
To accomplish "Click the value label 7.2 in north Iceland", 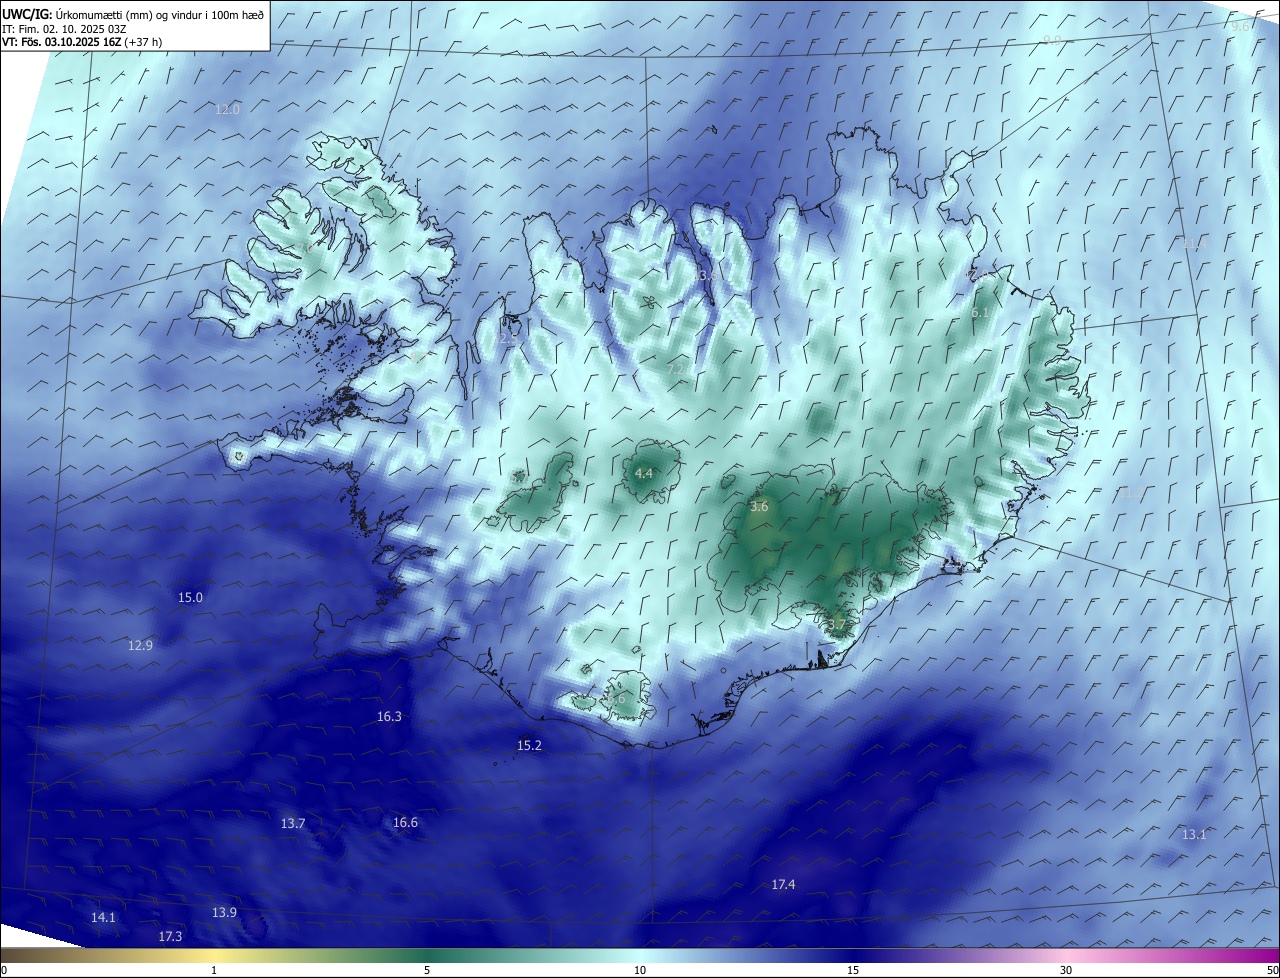I will (x=676, y=369).
